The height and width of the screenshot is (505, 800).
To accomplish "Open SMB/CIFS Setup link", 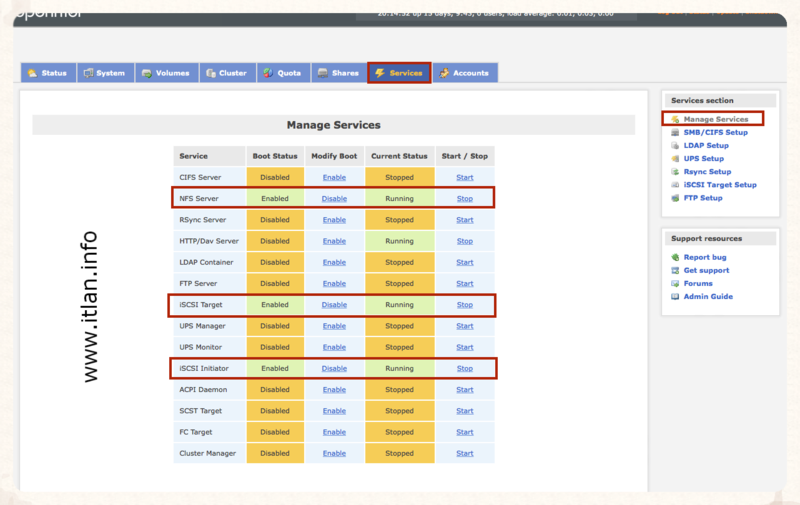I will 715,132.
